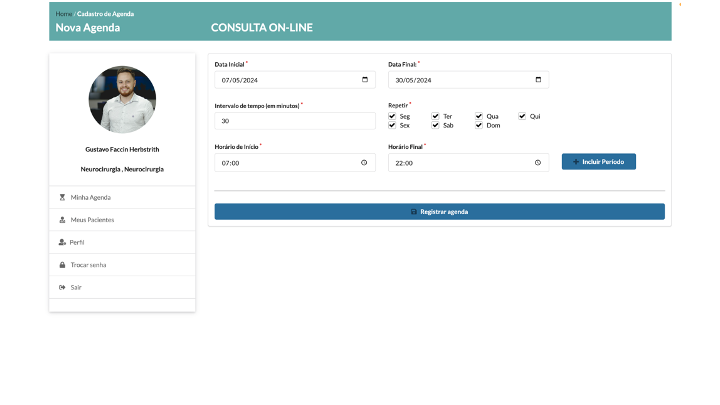Click the doctor's profile photo

[122, 99]
